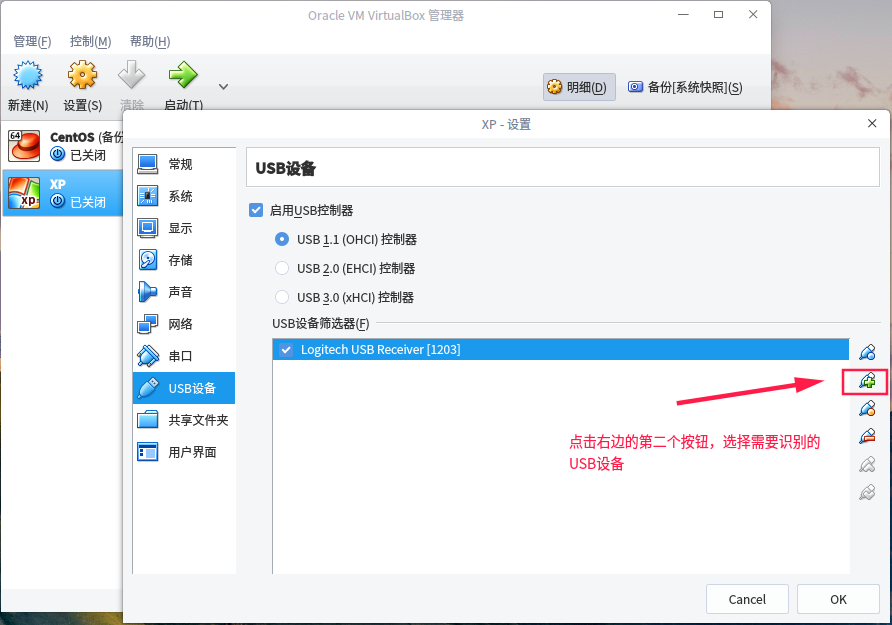Click the New (新建) VM toolbar icon
Image resolution: width=892 pixels, height=625 pixels.
tap(28, 75)
